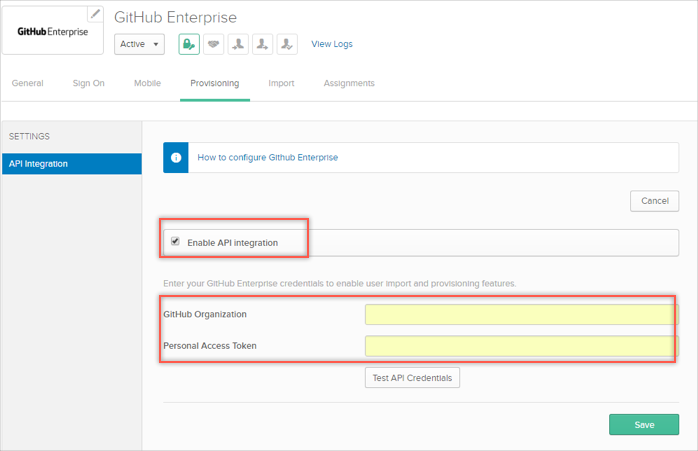Open the Sign On tab
The height and width of the screenshot is (451, 698).
pyautogui.click(x=88, y=83)
